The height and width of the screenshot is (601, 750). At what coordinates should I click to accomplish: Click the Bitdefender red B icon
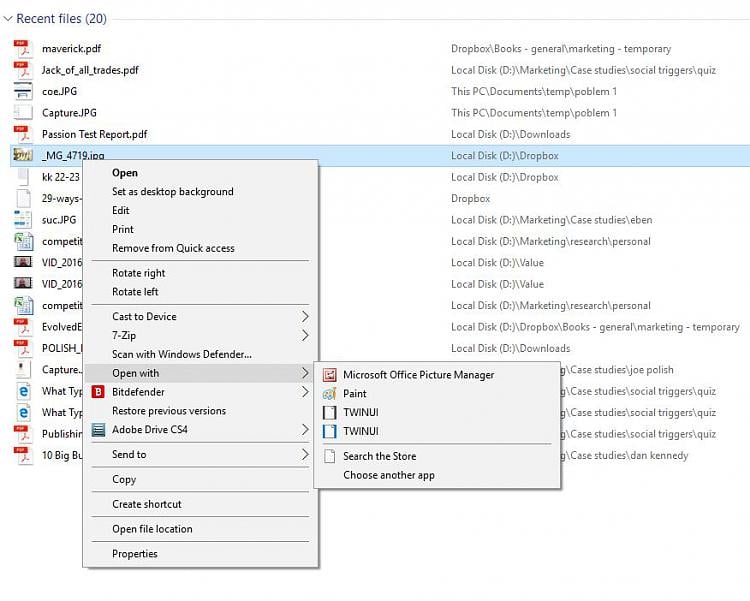(x=98, y=393)
